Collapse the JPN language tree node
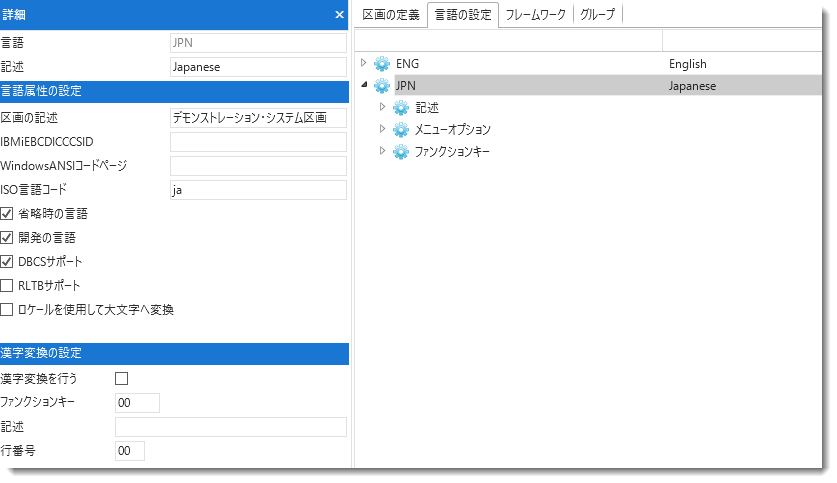The height and width of the screenshot is (483, 837). (x=363, y=86)
